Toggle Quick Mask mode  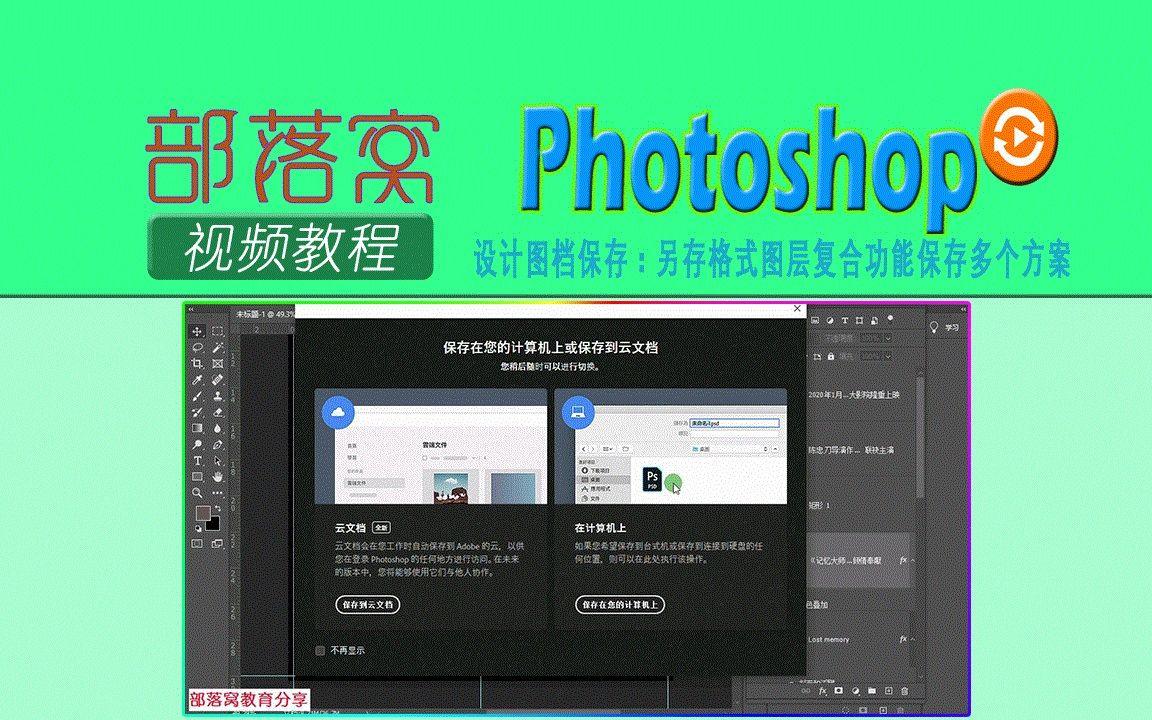point(197,544)
